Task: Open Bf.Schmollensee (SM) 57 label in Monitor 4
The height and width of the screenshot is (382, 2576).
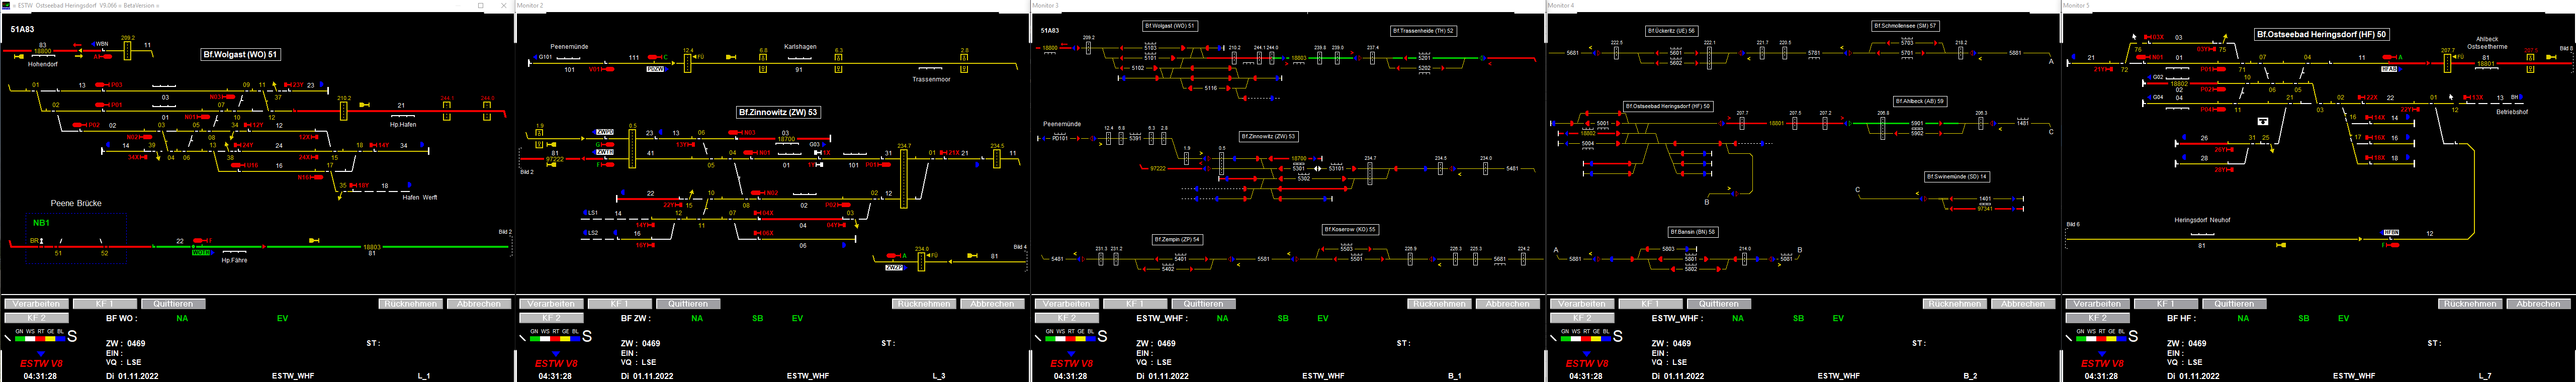Action: click(1906, 26)
